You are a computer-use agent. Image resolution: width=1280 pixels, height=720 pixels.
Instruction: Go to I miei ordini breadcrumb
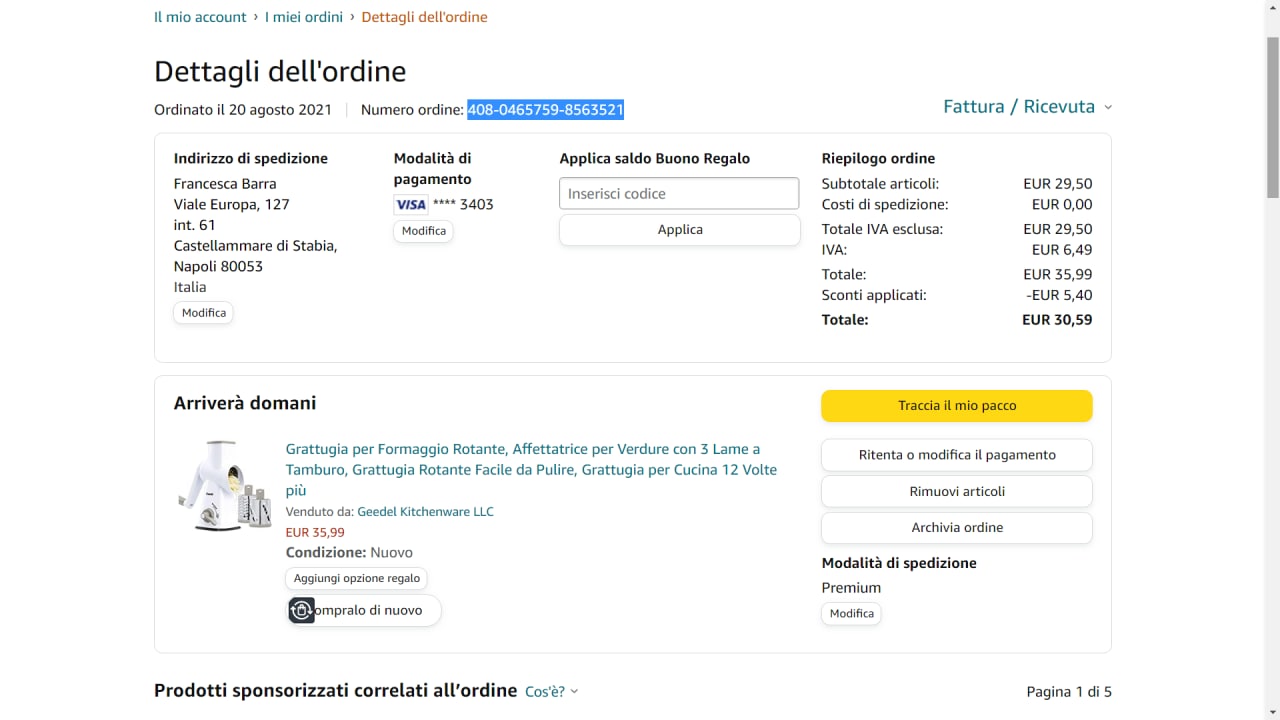(x=304, y=17)
